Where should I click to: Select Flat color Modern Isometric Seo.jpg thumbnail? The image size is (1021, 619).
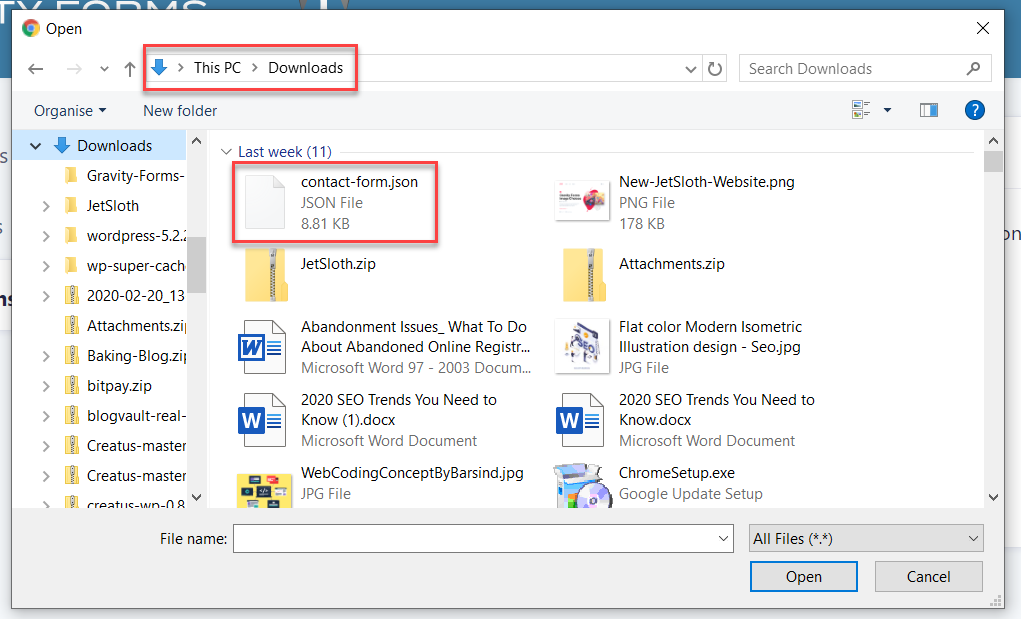[x=581, y=346]
